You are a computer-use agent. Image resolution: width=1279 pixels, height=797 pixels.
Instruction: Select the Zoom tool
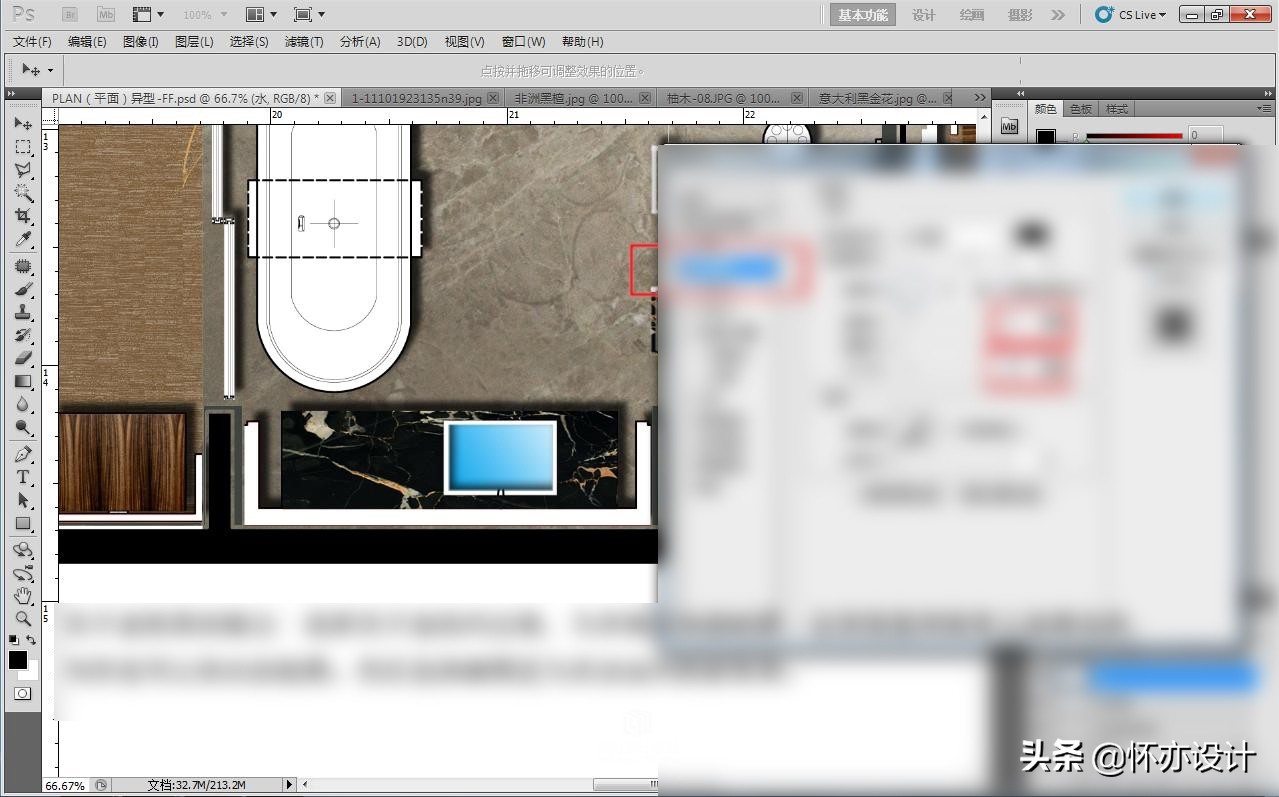pos(23,620)
